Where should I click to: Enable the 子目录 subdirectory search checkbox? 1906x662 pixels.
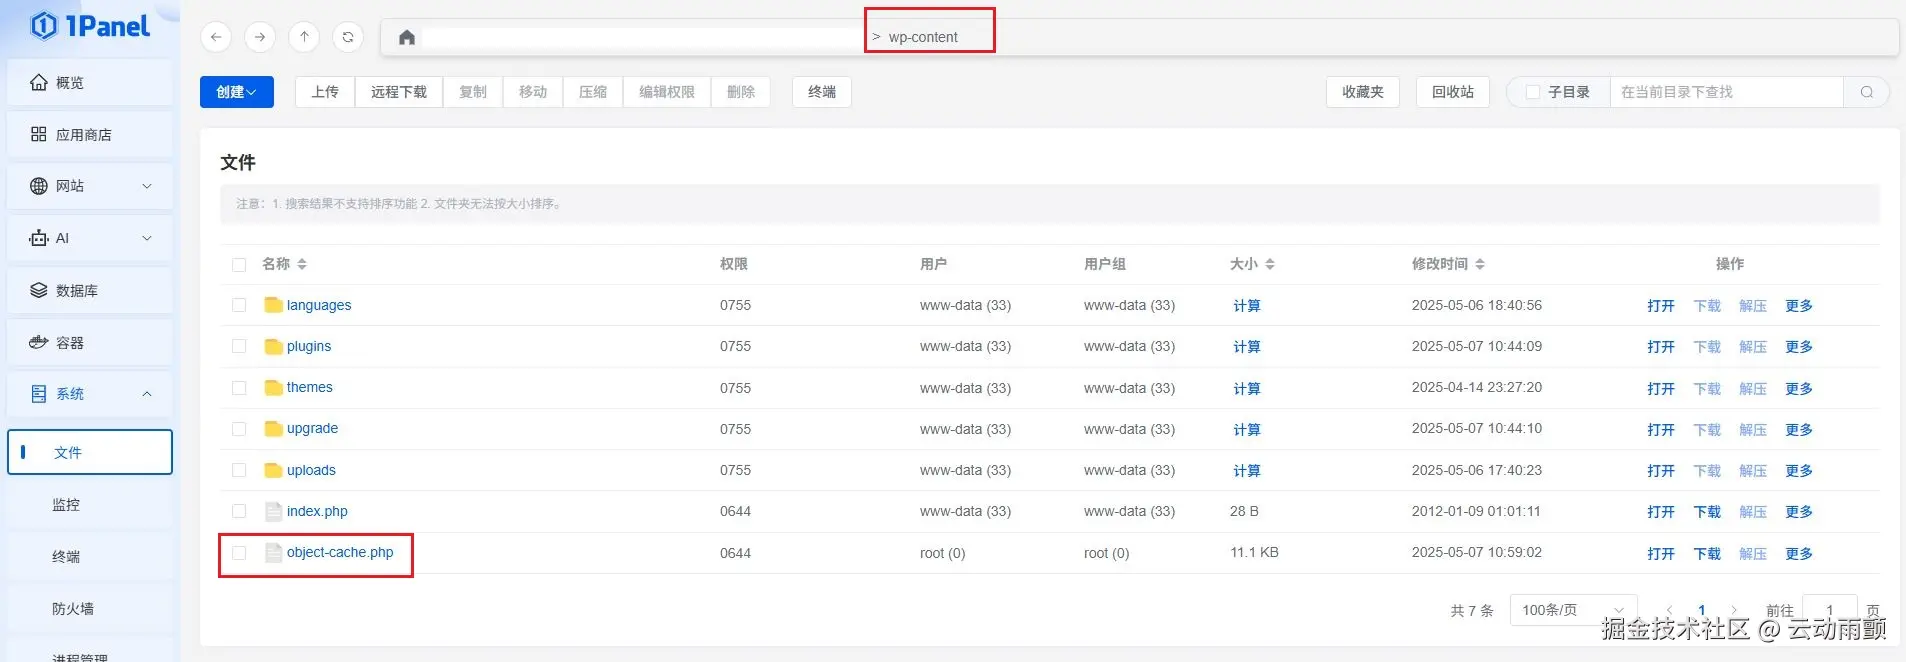pos(1533,92)
